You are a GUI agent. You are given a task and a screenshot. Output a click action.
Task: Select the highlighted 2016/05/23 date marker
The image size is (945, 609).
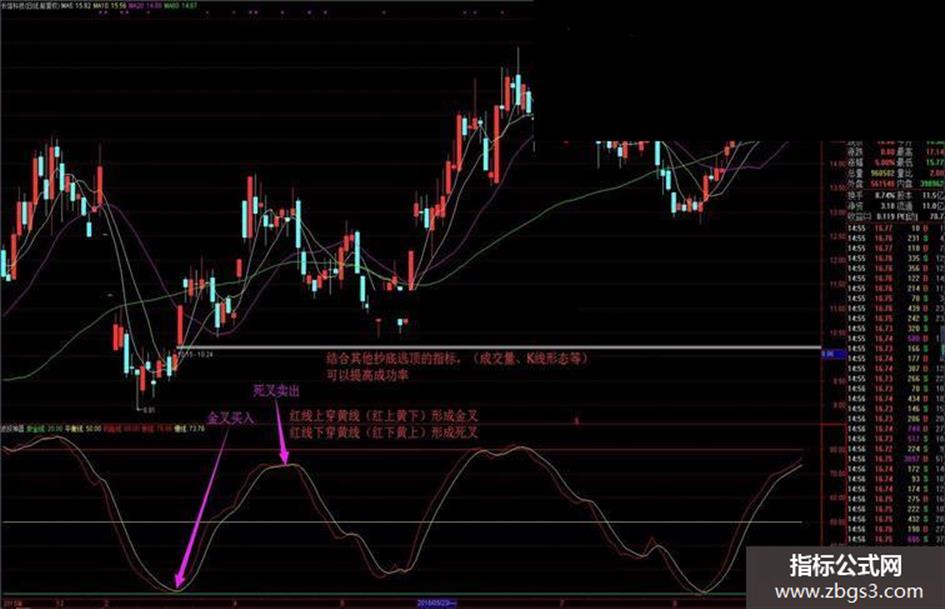click(x=437, y=603)
